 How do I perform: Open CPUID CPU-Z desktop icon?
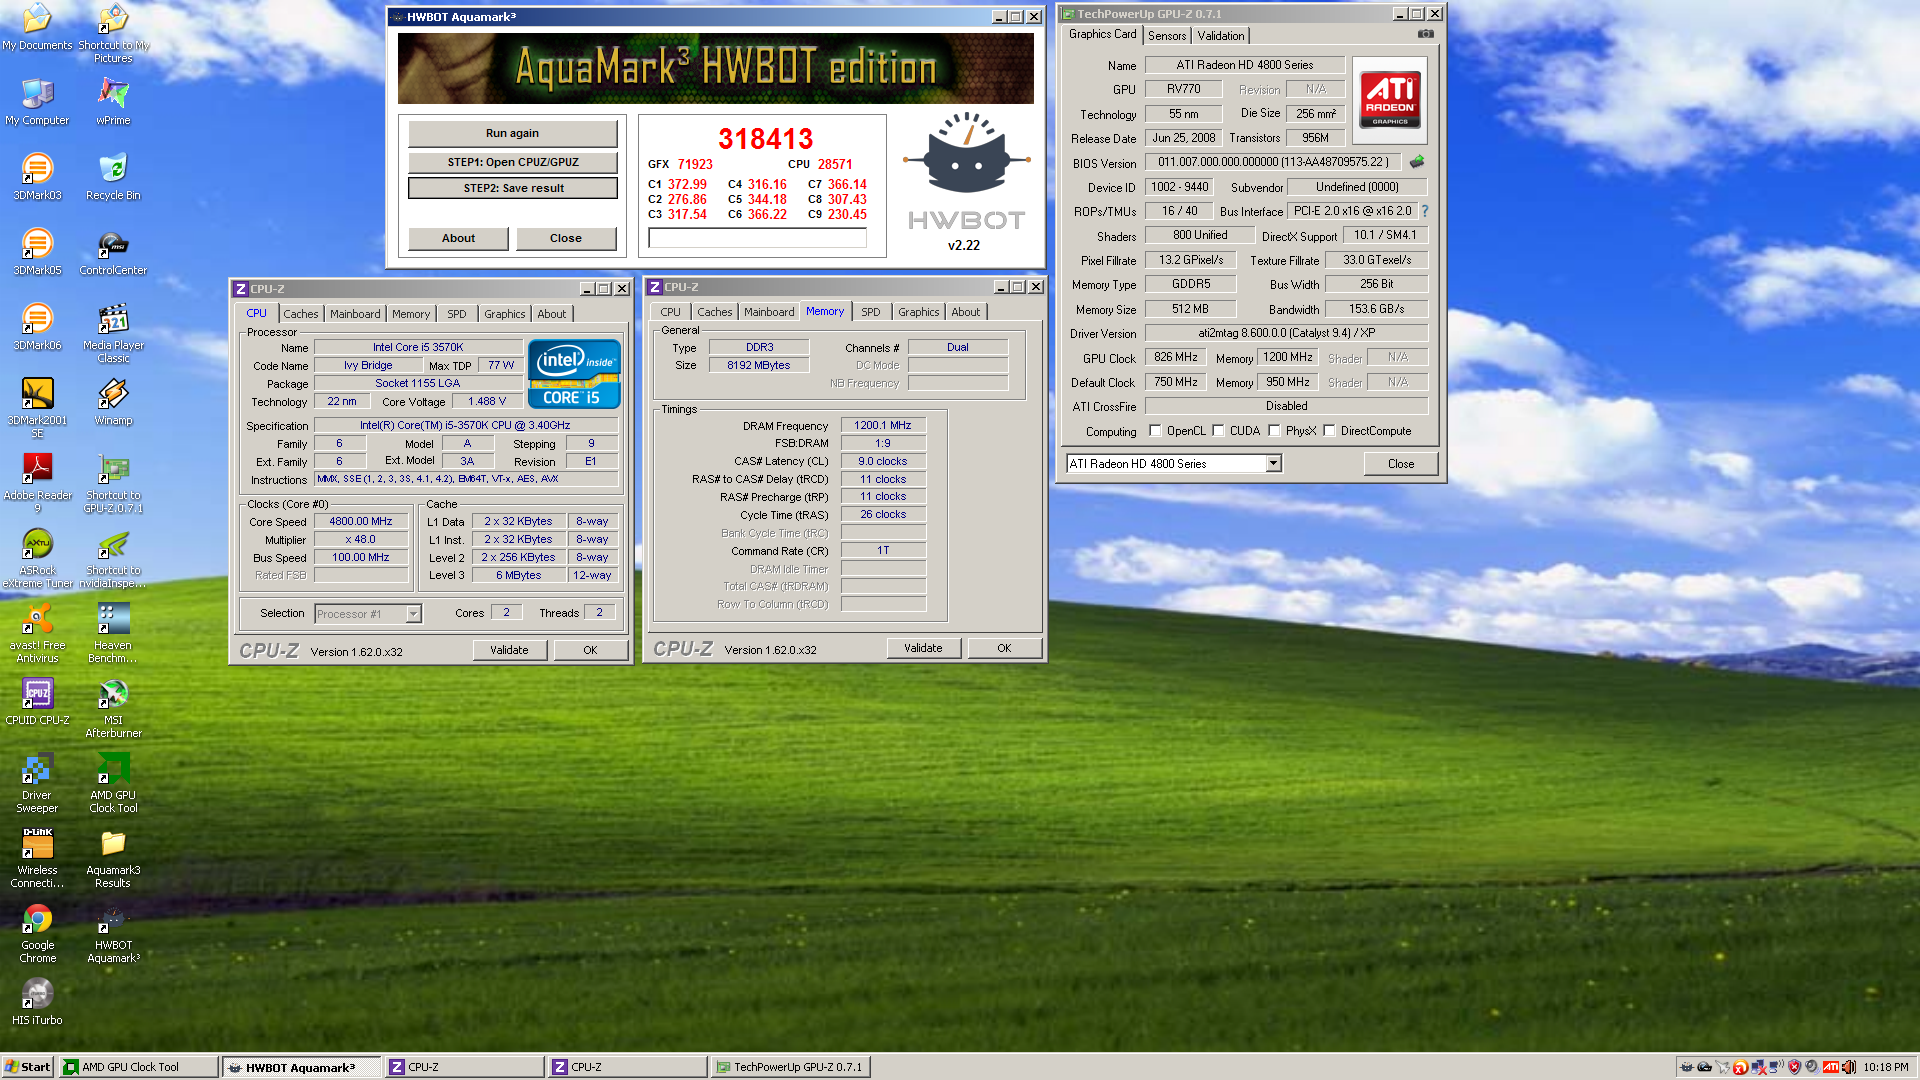click(37, 701)
